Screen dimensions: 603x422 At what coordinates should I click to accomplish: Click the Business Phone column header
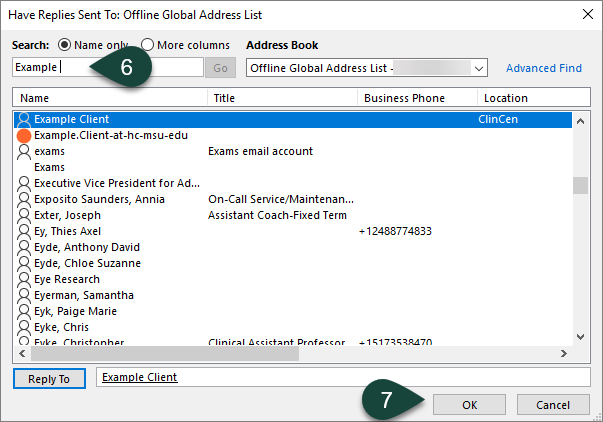416,98
